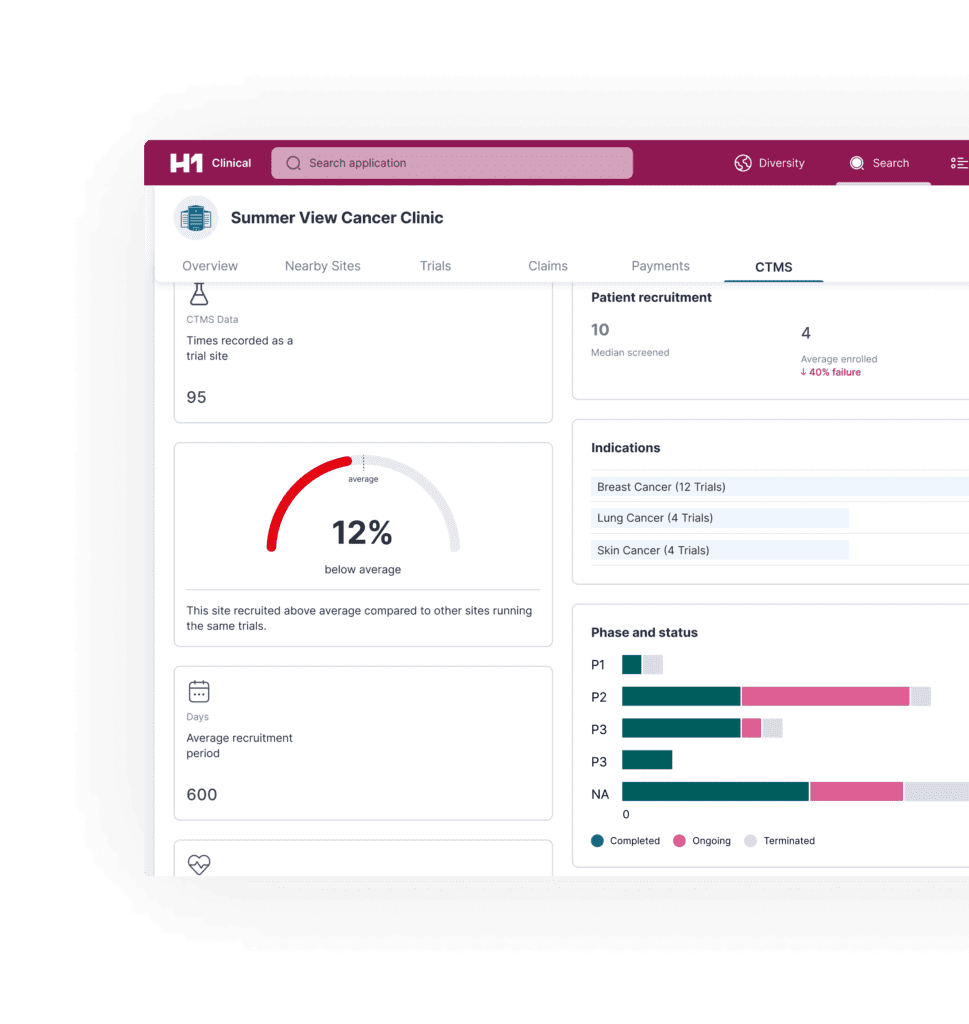Image resolution: width=969 pixels, height=1024 pixels.
Task: Click the calendar icon above Average recruitment period
Action: tap(199, 691)
